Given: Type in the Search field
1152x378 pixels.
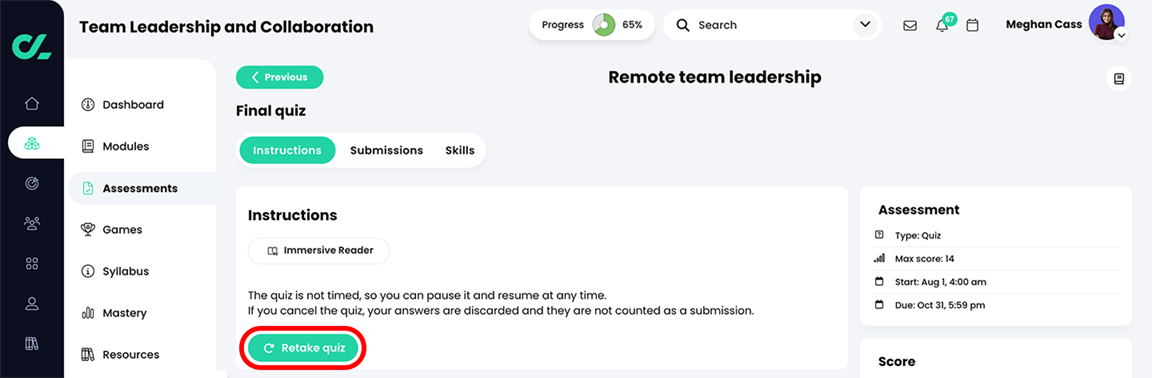Looking at the screenshot, I should point(771,25).
